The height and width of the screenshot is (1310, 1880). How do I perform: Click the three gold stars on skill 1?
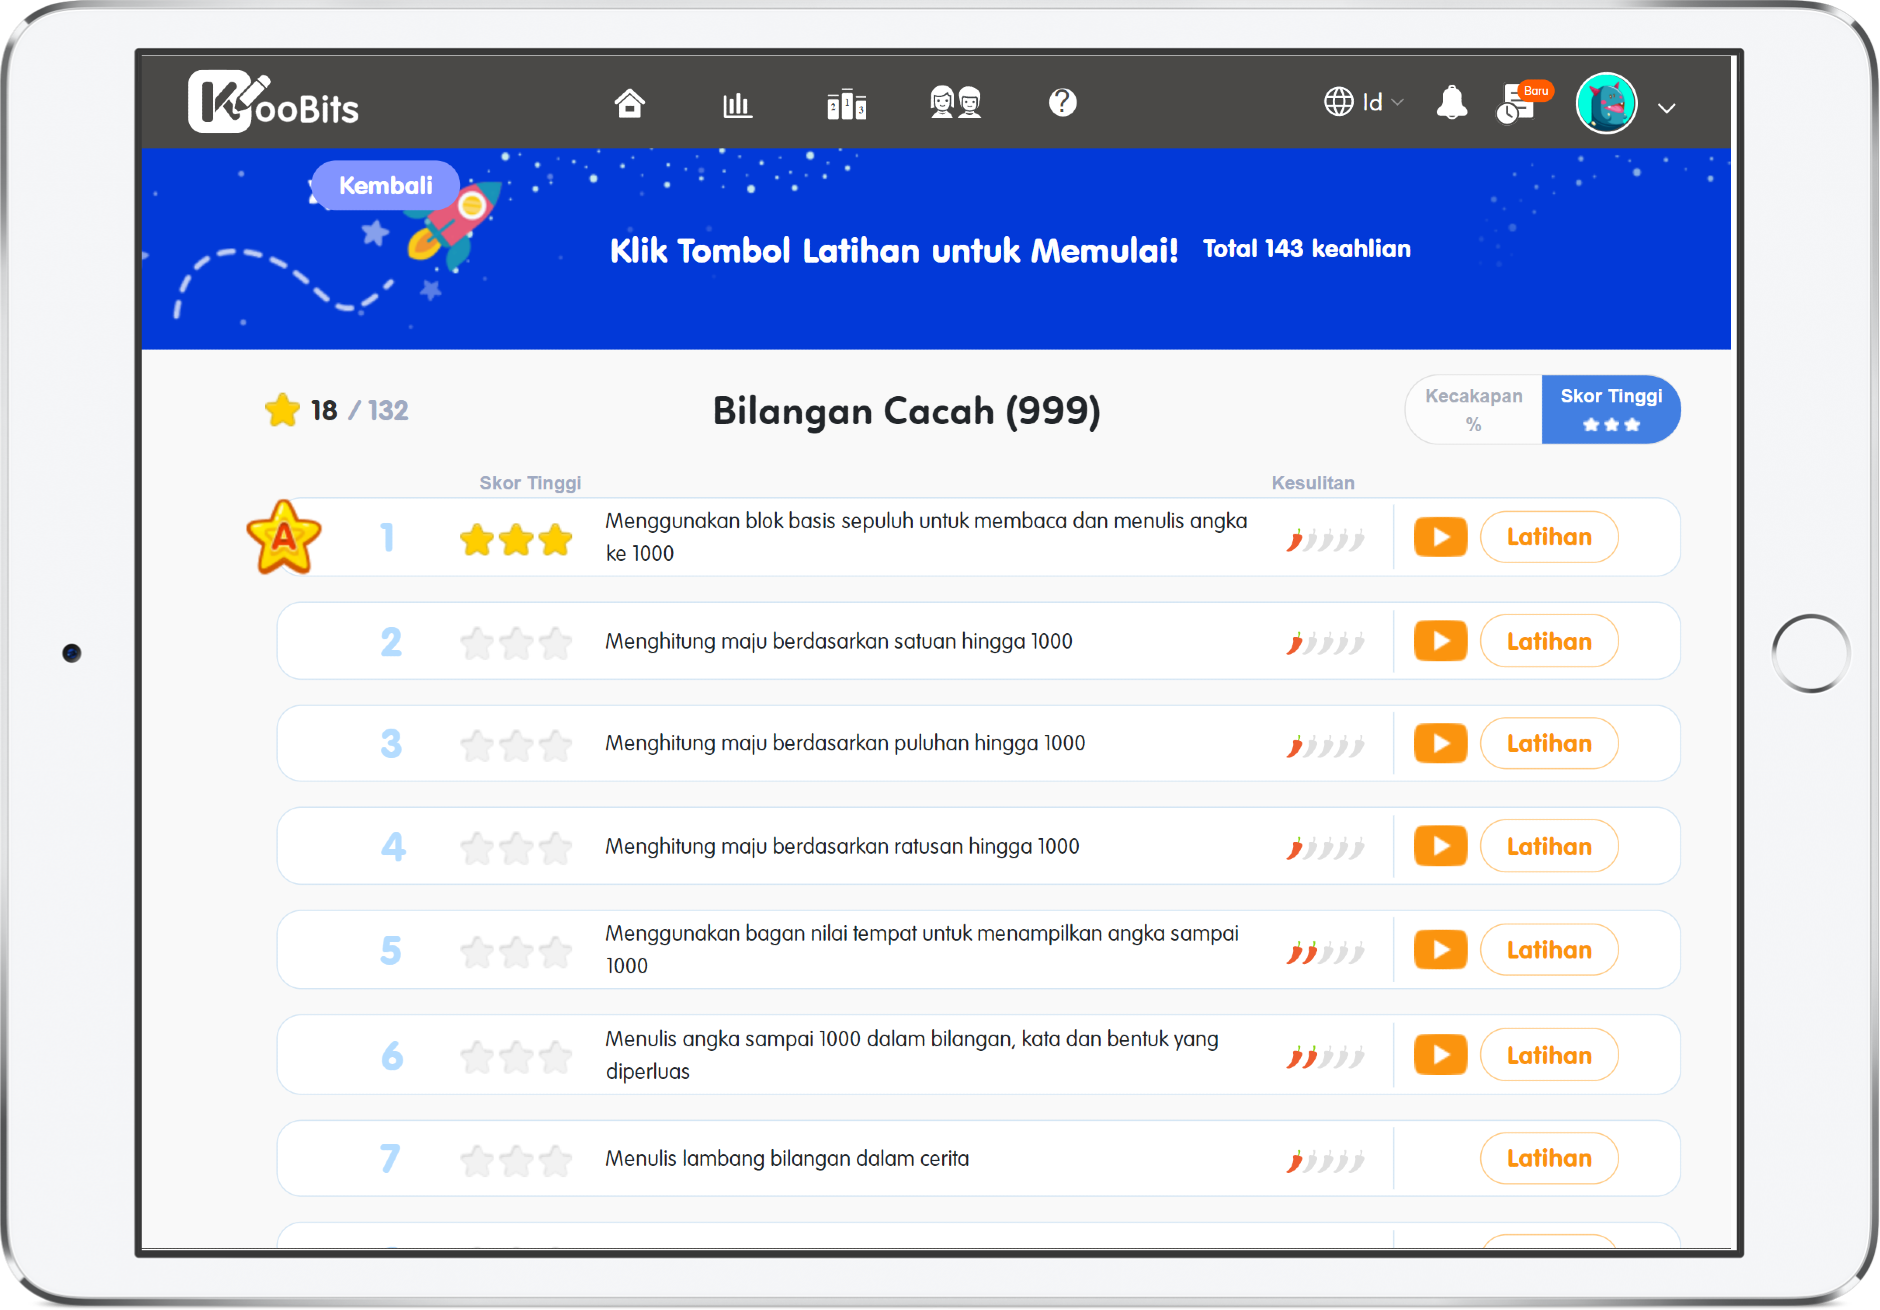(516, 540)
